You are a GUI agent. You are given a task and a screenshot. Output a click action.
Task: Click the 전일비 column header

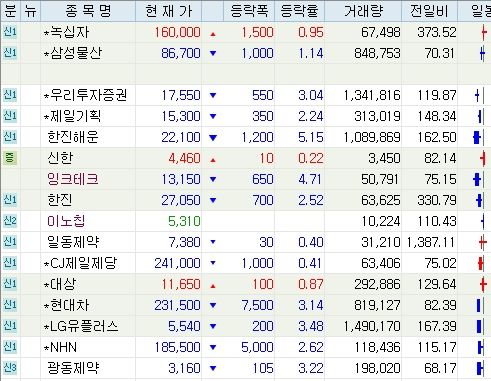tap(429, 11)
